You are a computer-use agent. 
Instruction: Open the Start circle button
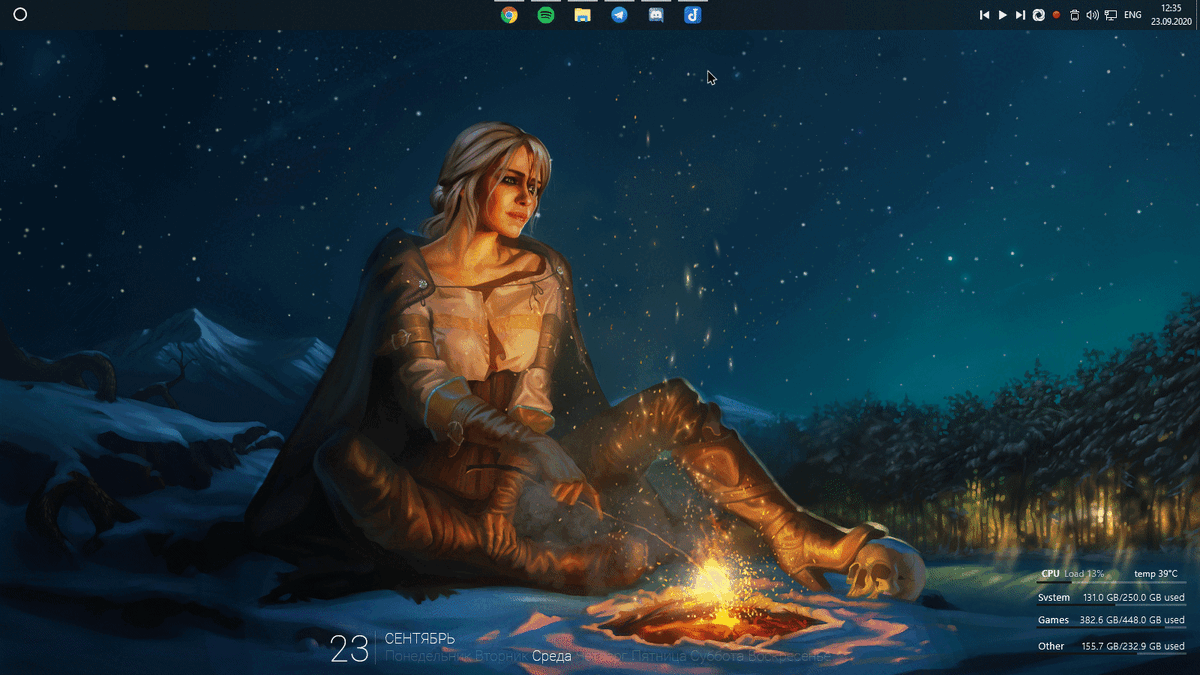[19, 15]
